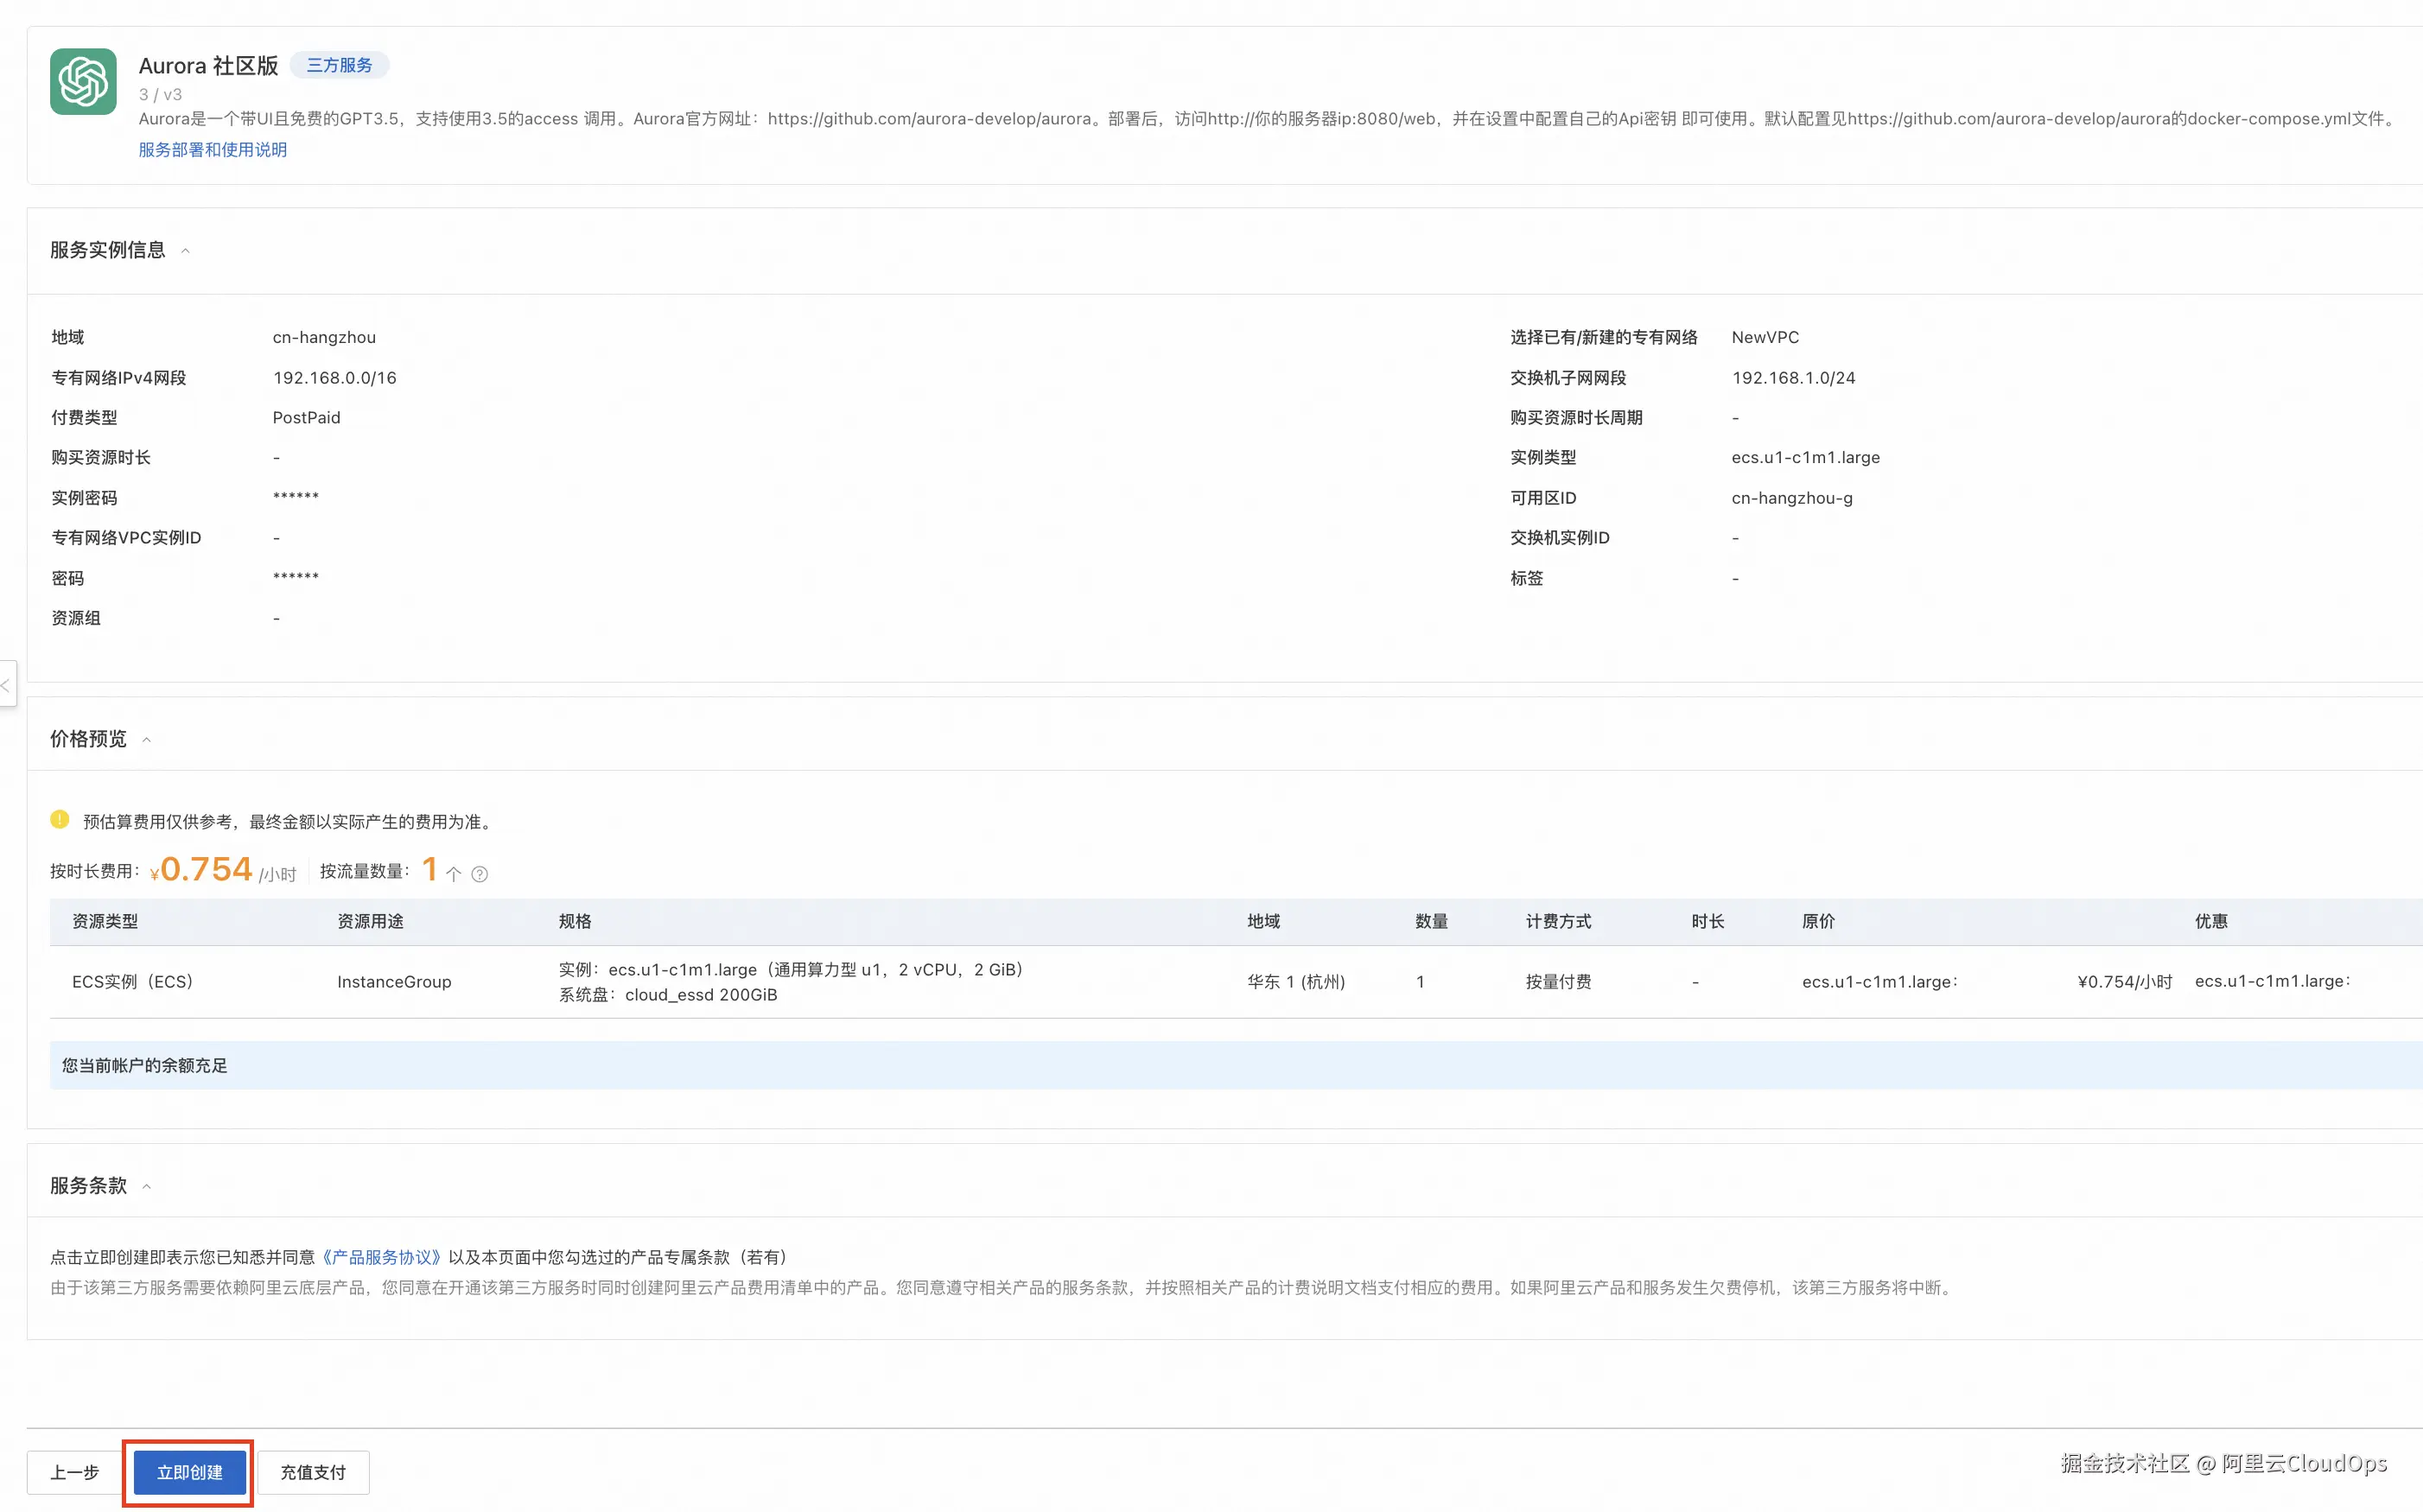The height and width of the screenshot is (1512, 2423).
Task: Click the 计费方式 column header
Action: (x=1558, y=921)
